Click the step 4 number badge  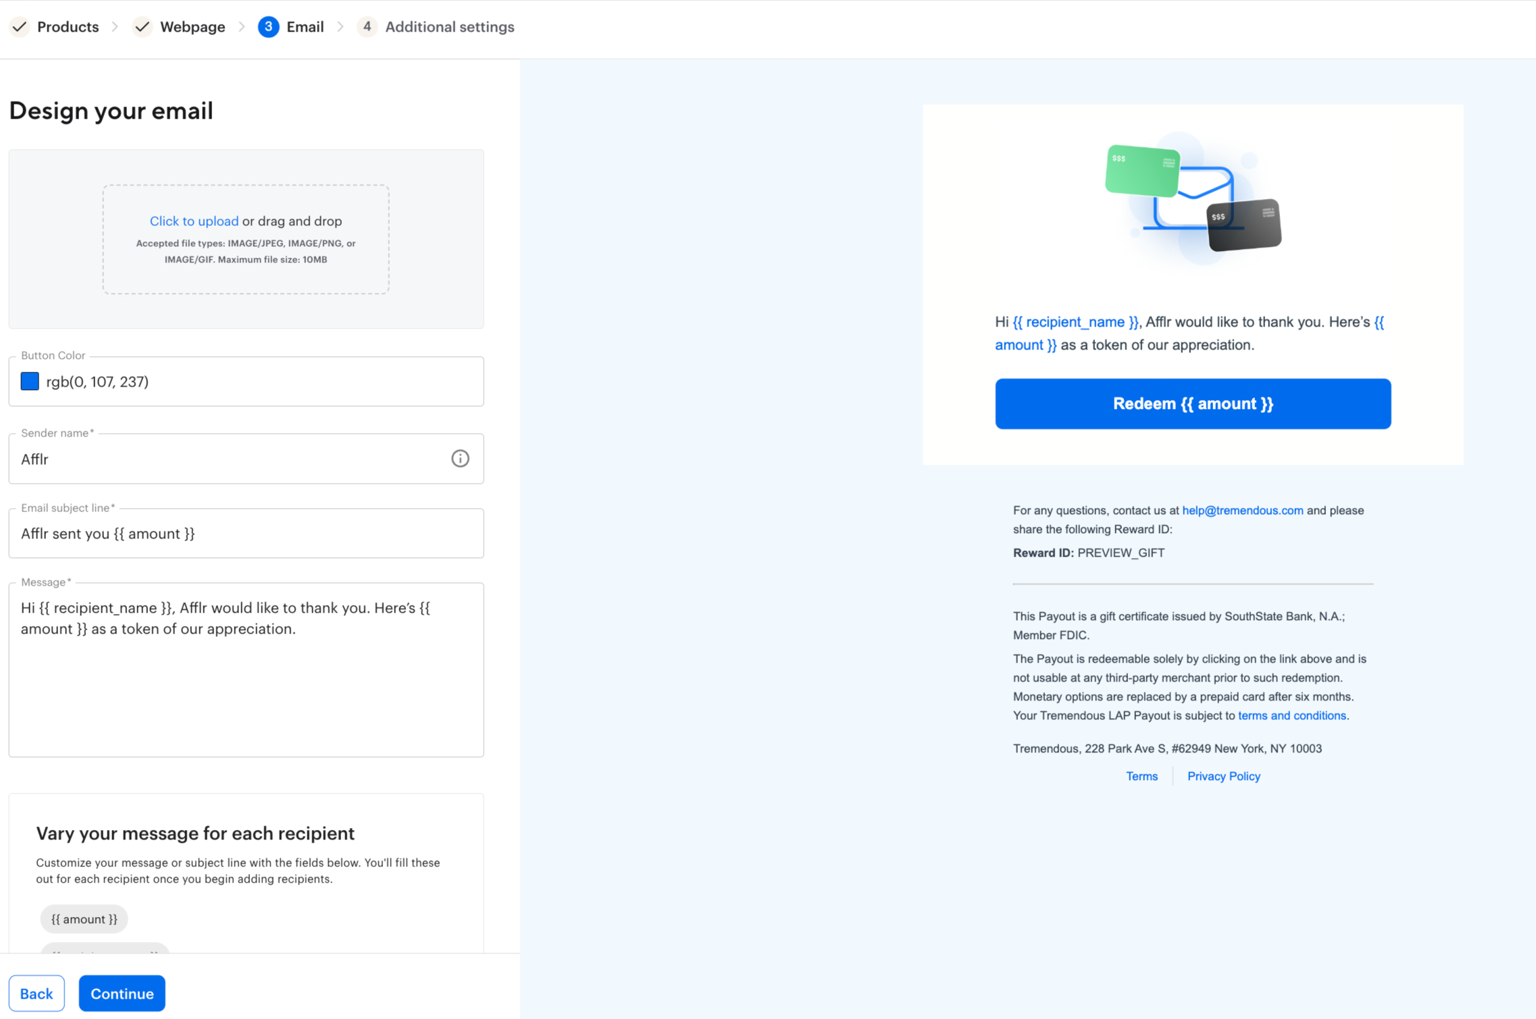click(x=367, y=27)
